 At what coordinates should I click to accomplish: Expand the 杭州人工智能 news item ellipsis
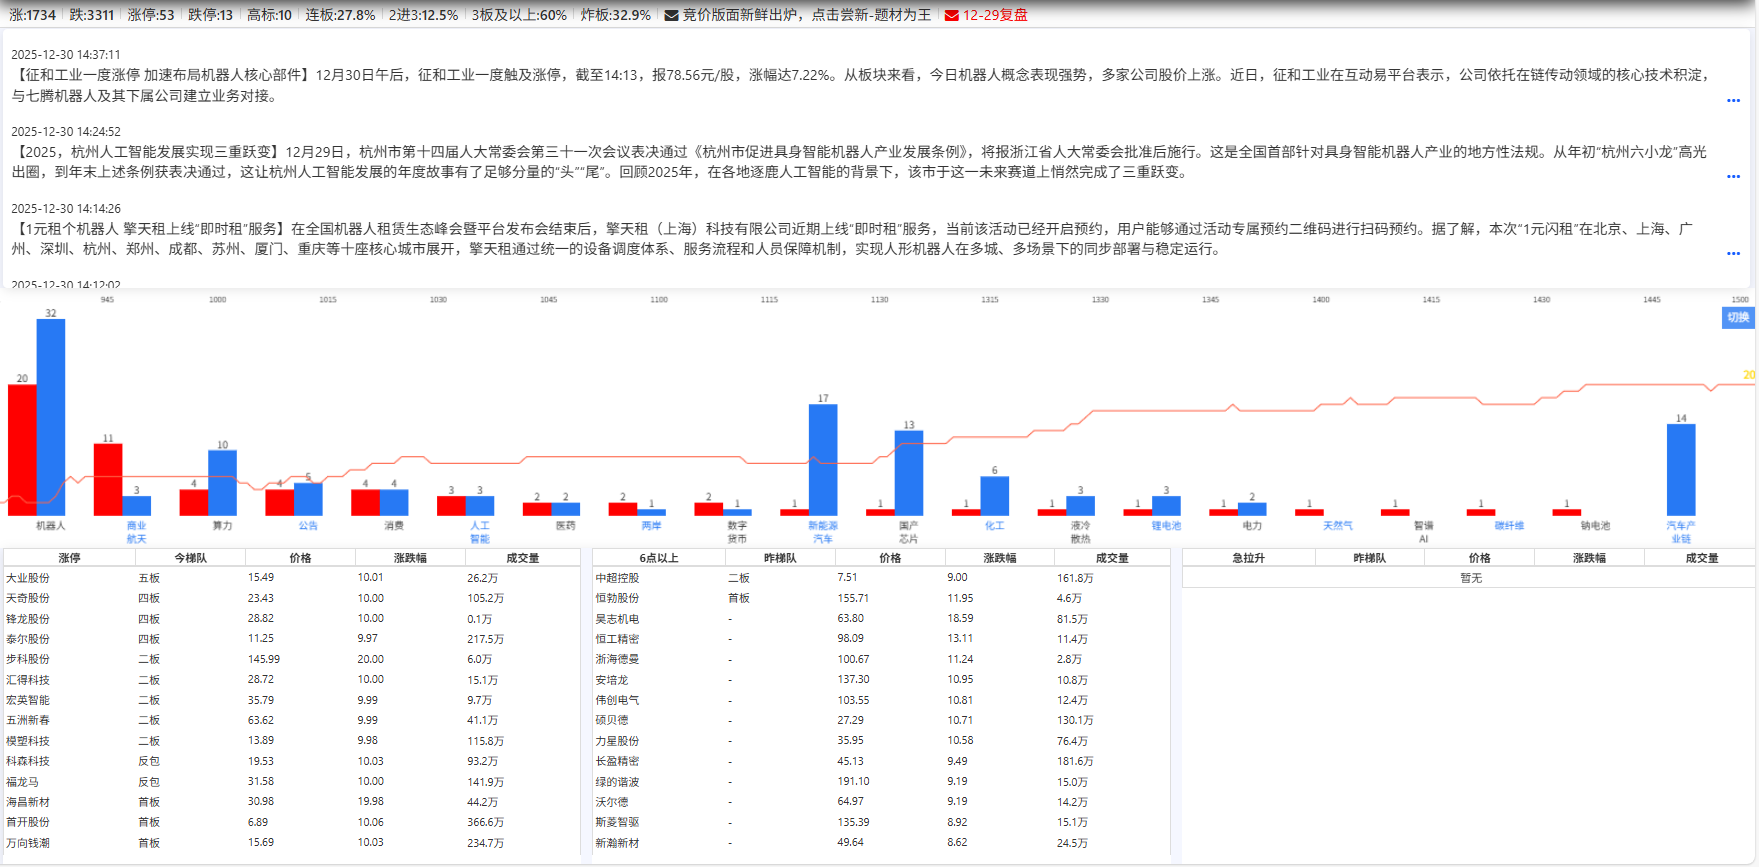pos(1733,176)
